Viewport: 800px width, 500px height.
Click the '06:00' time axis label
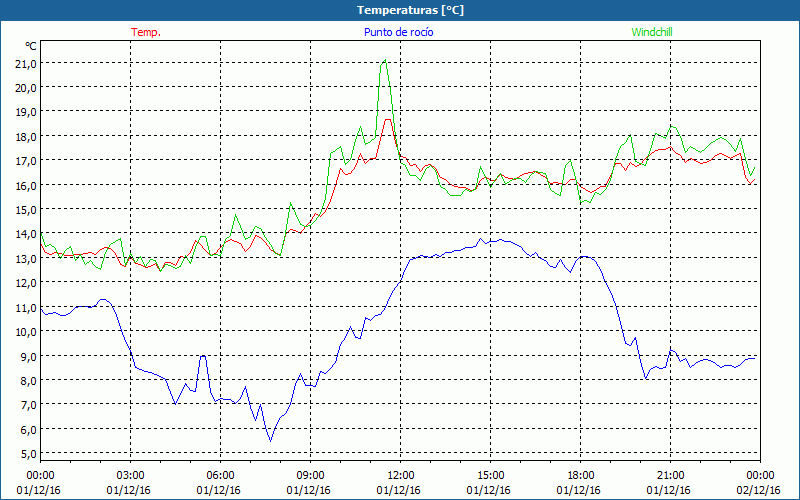click(x=220, y=476)
